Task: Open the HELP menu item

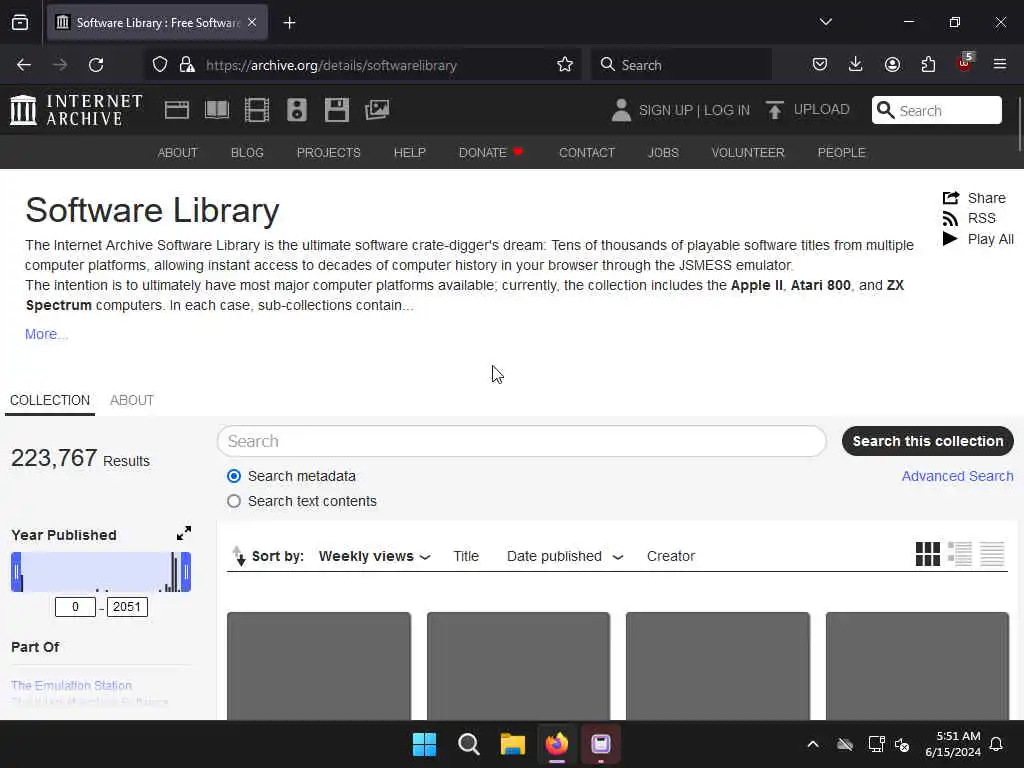Action: point(409,153)
